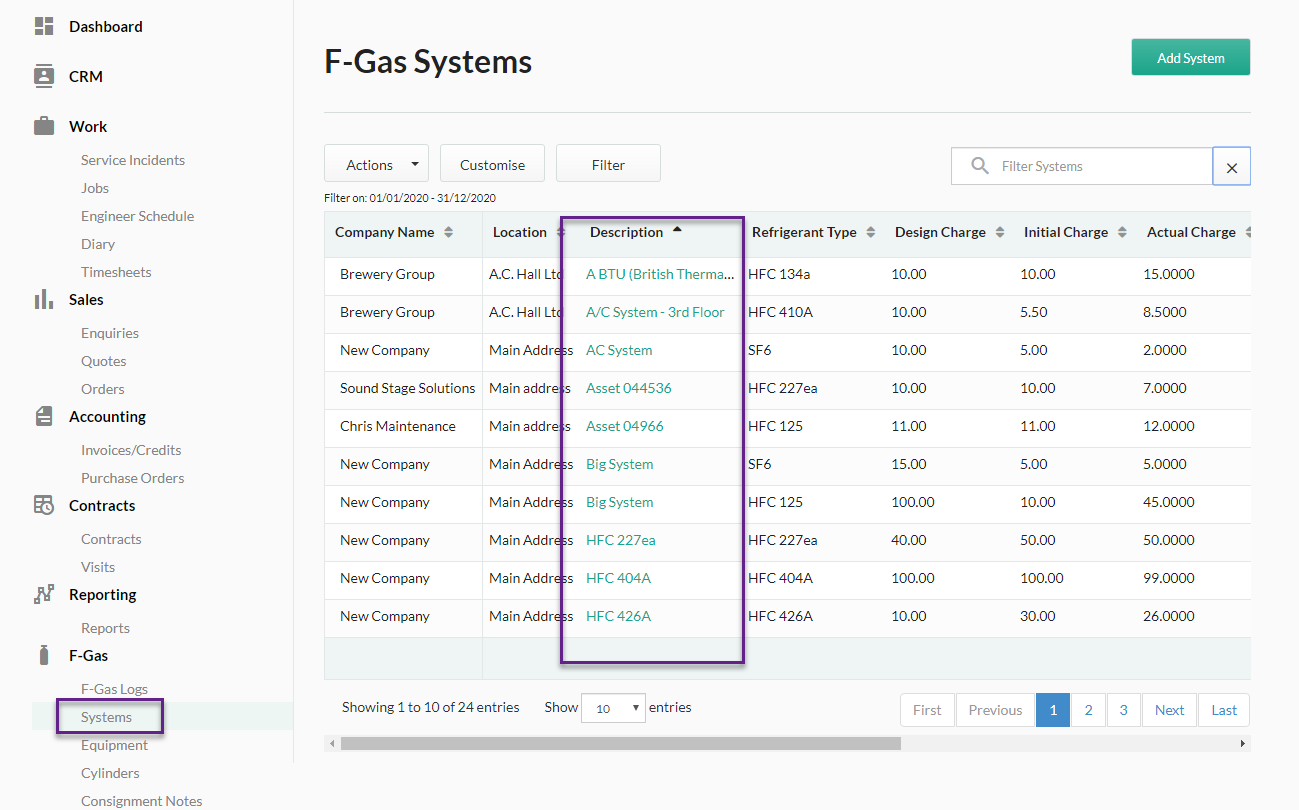
Task: Sort by Initial Charge column arrows
Action: pos(1123,232)
